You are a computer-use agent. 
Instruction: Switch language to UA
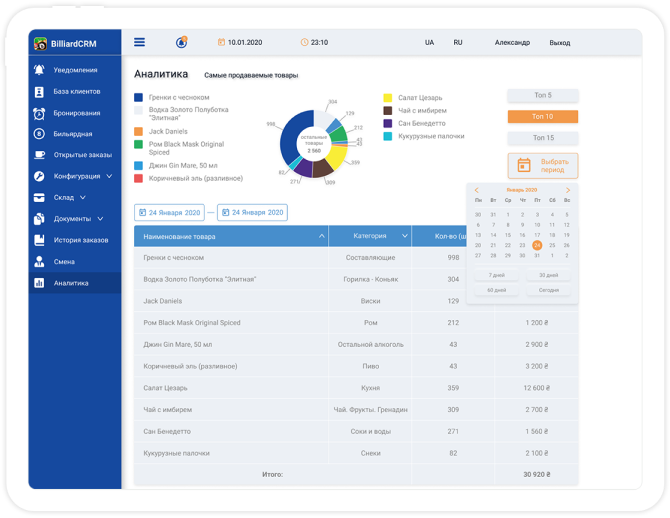click(x=429, y=43)
